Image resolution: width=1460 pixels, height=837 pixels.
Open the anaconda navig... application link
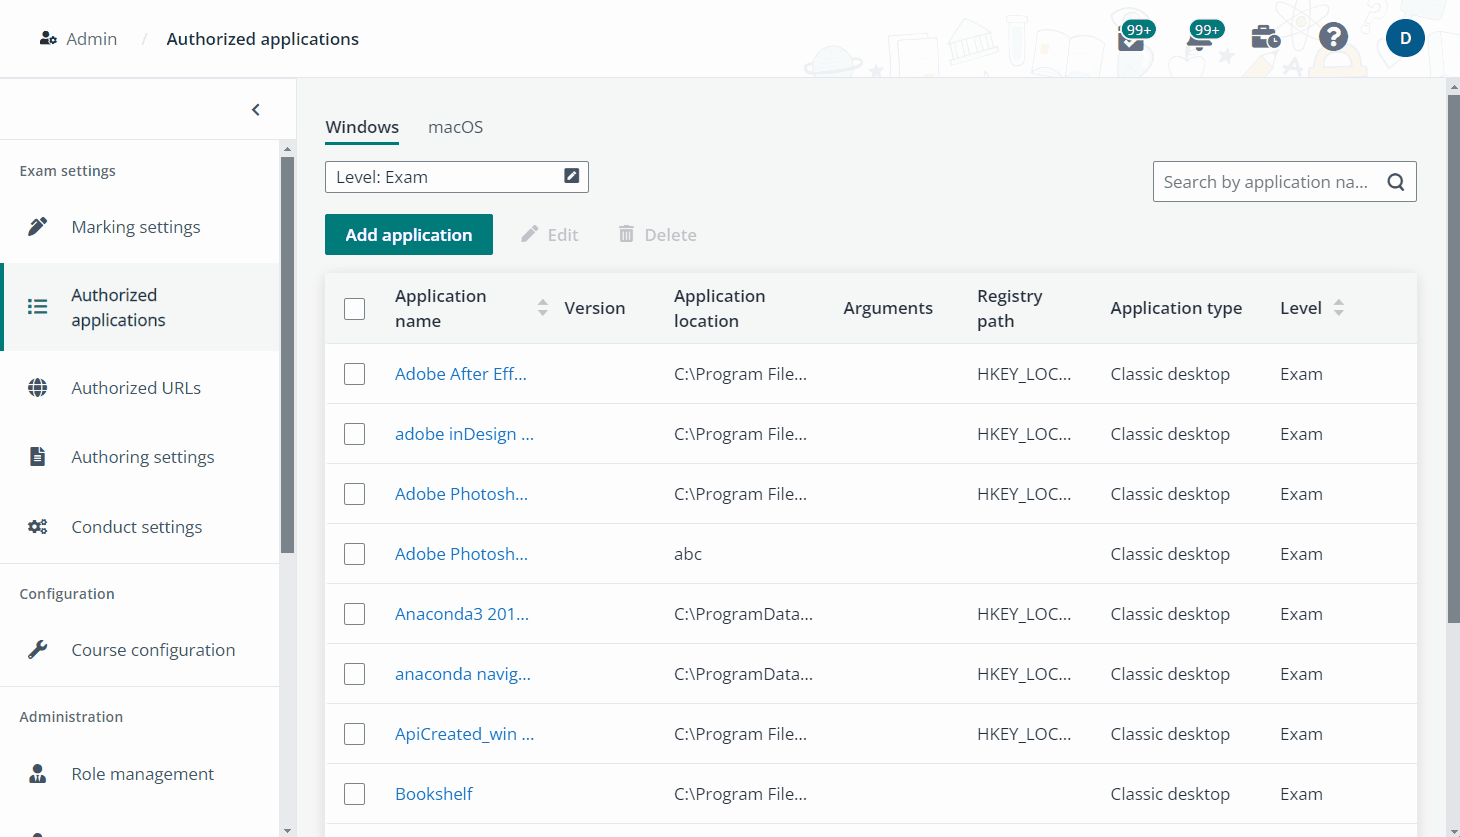pyautogui.click(x=463, y=674)
